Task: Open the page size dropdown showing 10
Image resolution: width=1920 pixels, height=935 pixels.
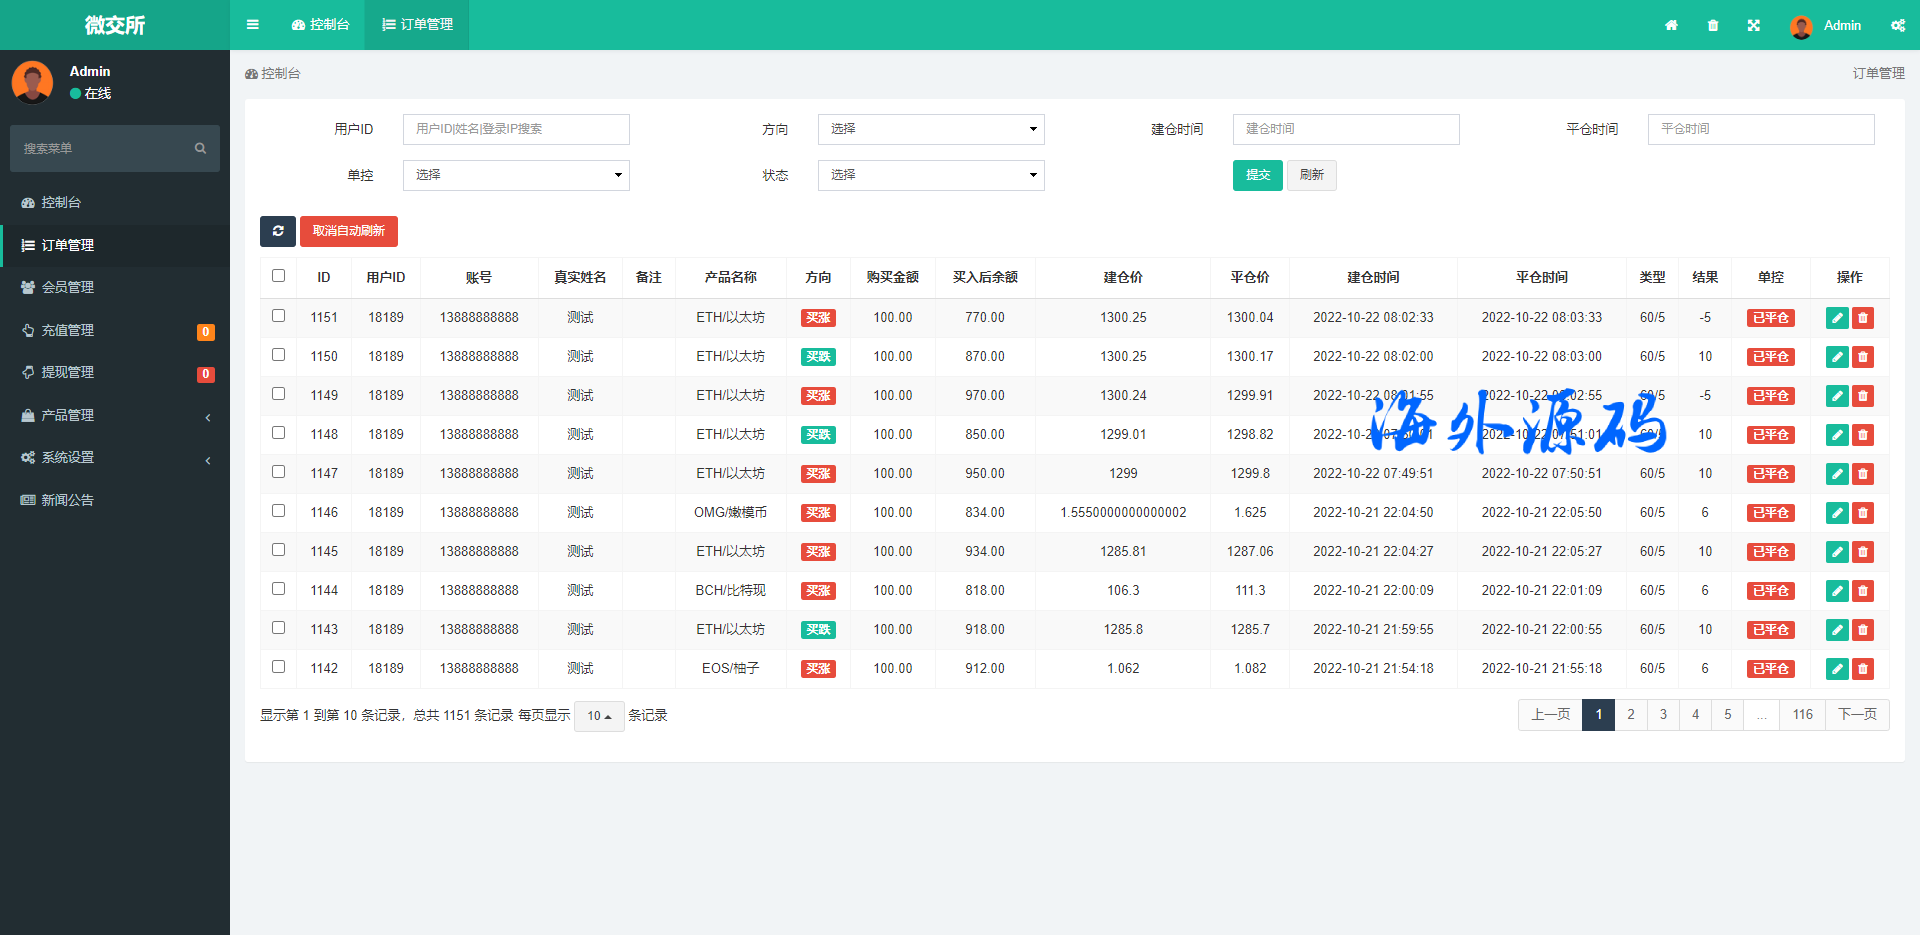Action: [599, 716]
